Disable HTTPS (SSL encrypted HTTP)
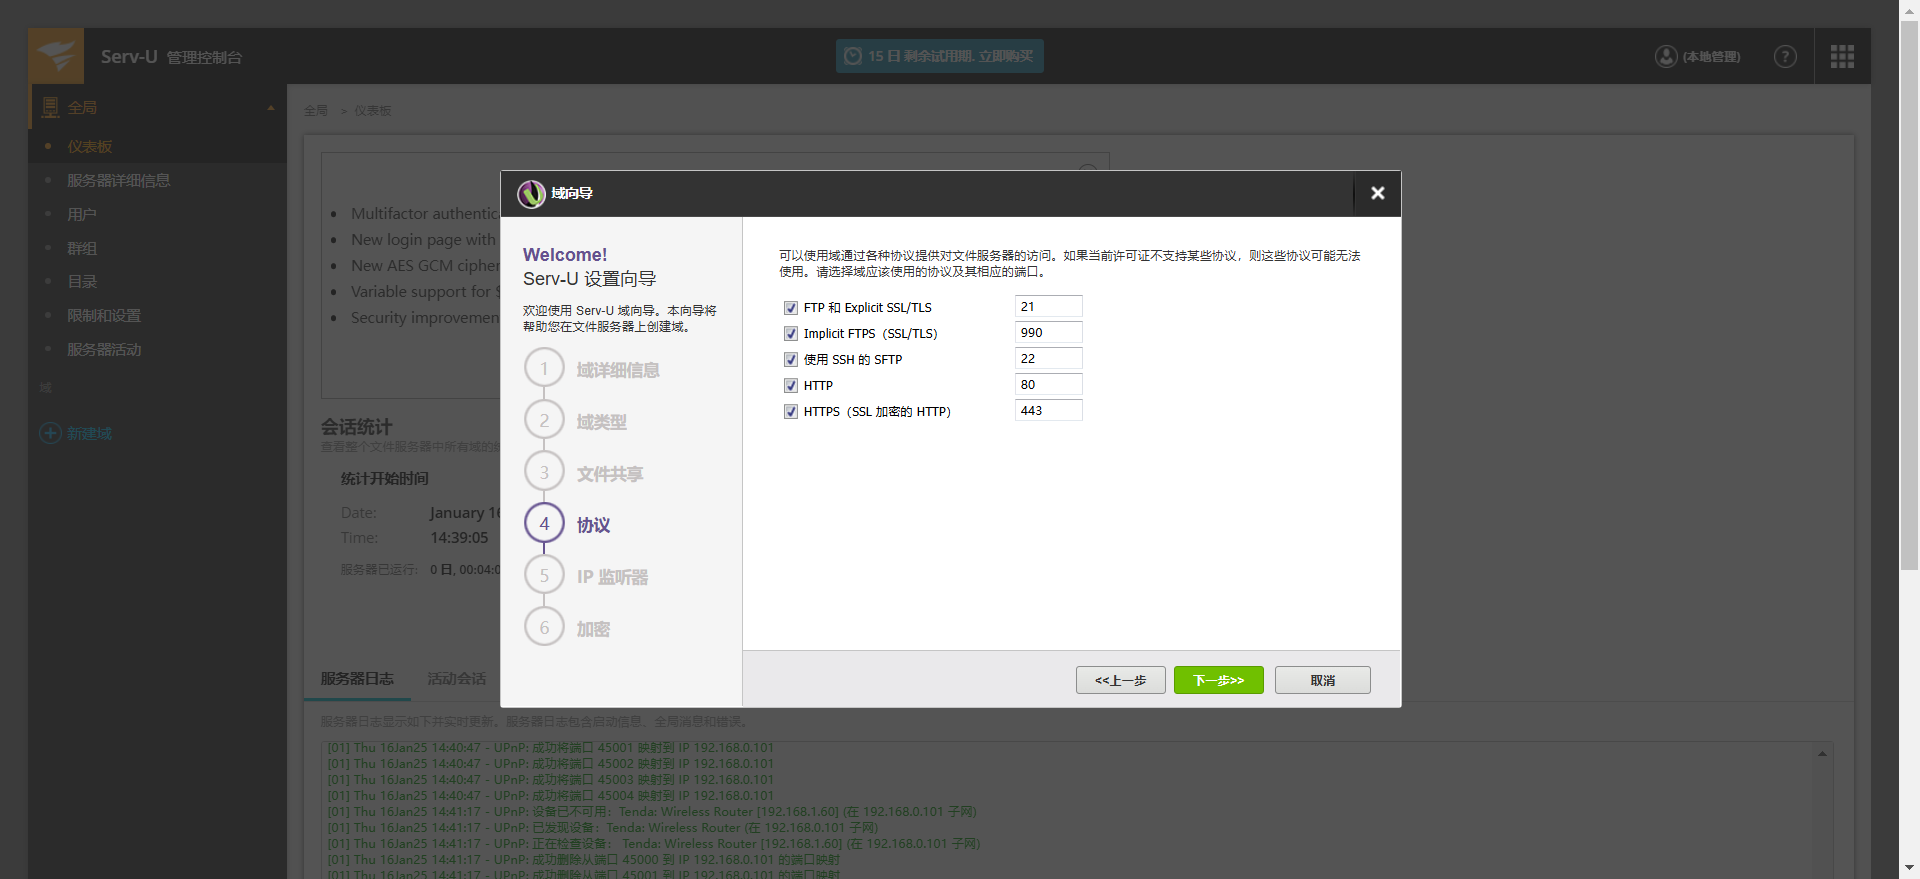 pyautogui.click(x=791, y=412)
